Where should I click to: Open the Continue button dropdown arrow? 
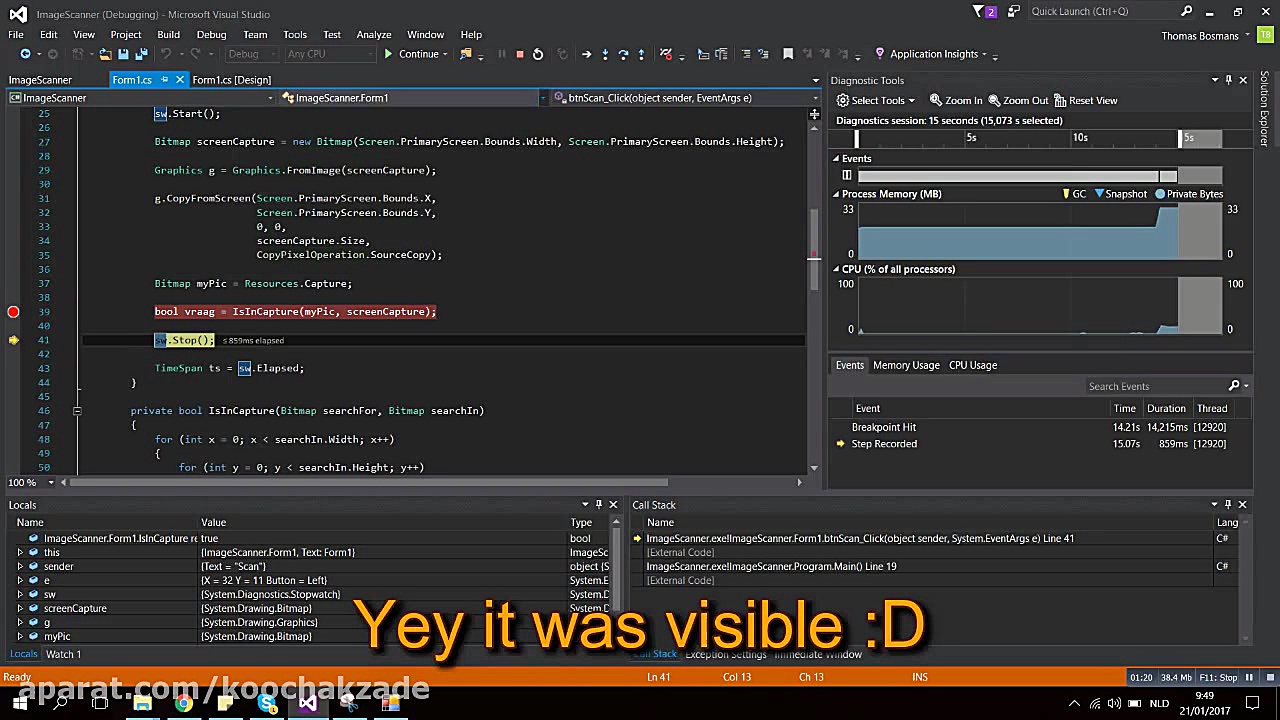[445, 54]
